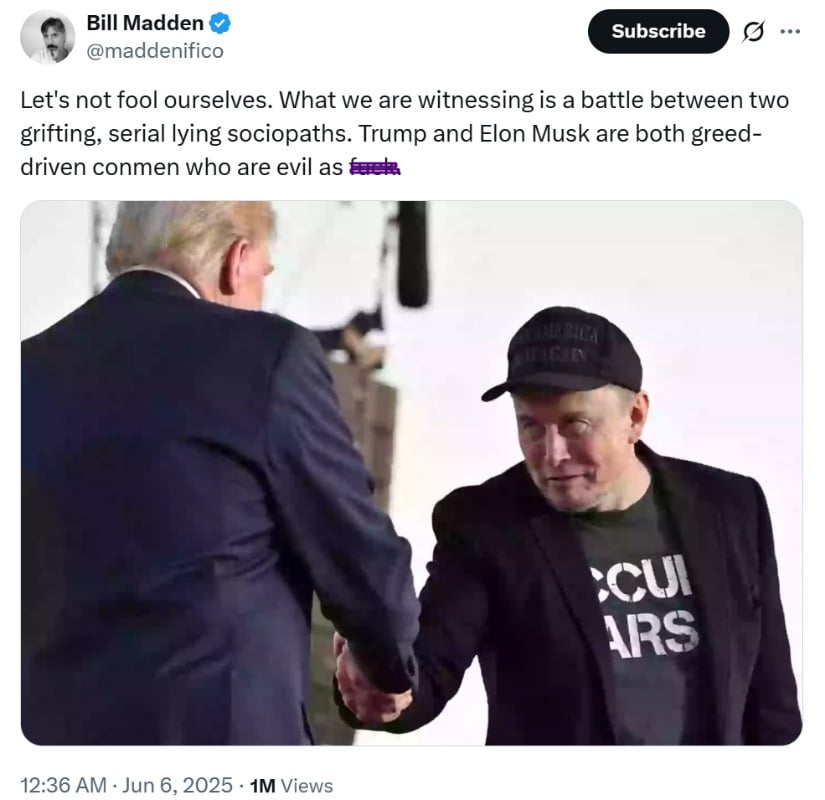This screenshot has width=825, height=800.
Task: Click the blue verified checkmark badge
Action: tap(220, 24)
